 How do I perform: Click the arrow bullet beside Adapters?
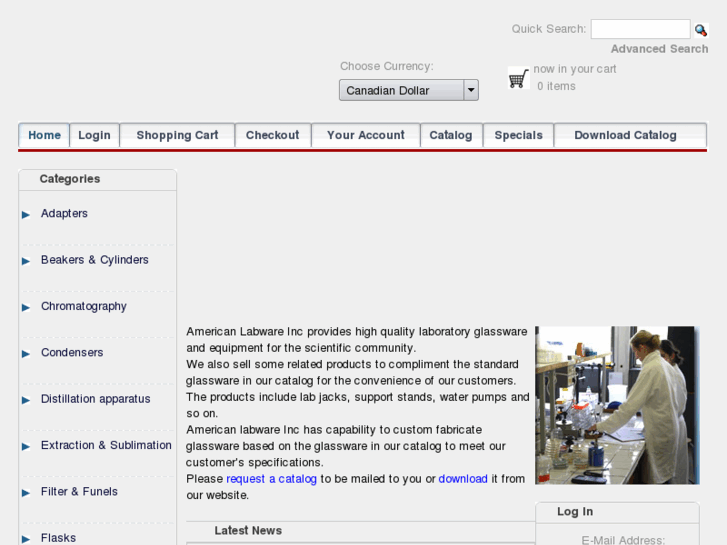click(26, 214)
